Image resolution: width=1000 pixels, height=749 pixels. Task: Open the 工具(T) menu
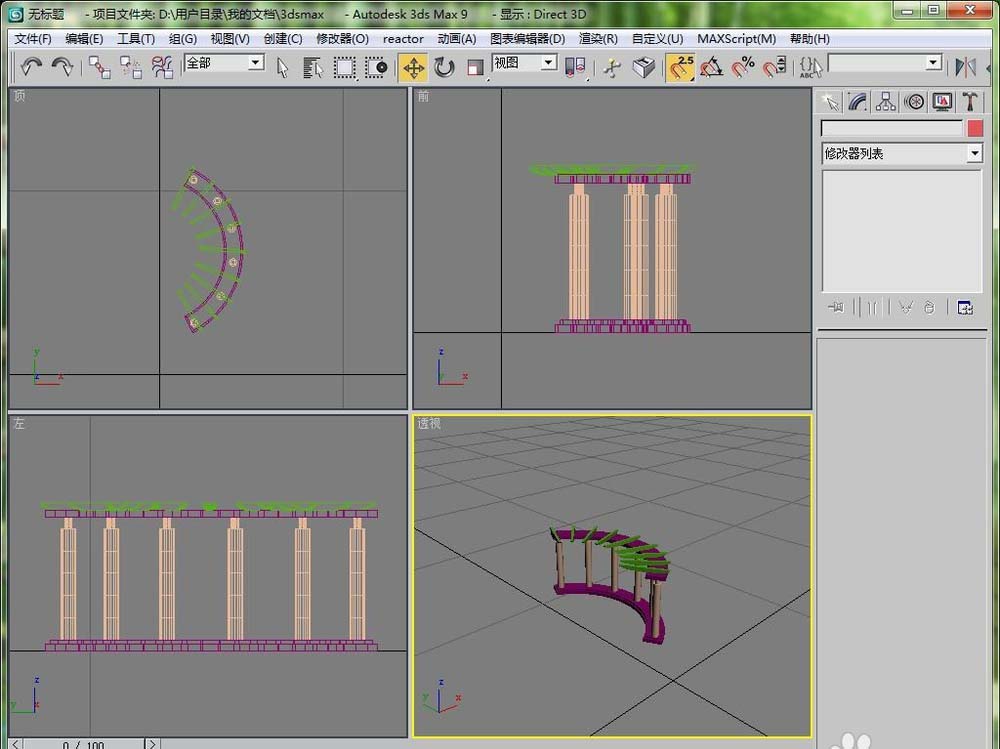[136, 39]
